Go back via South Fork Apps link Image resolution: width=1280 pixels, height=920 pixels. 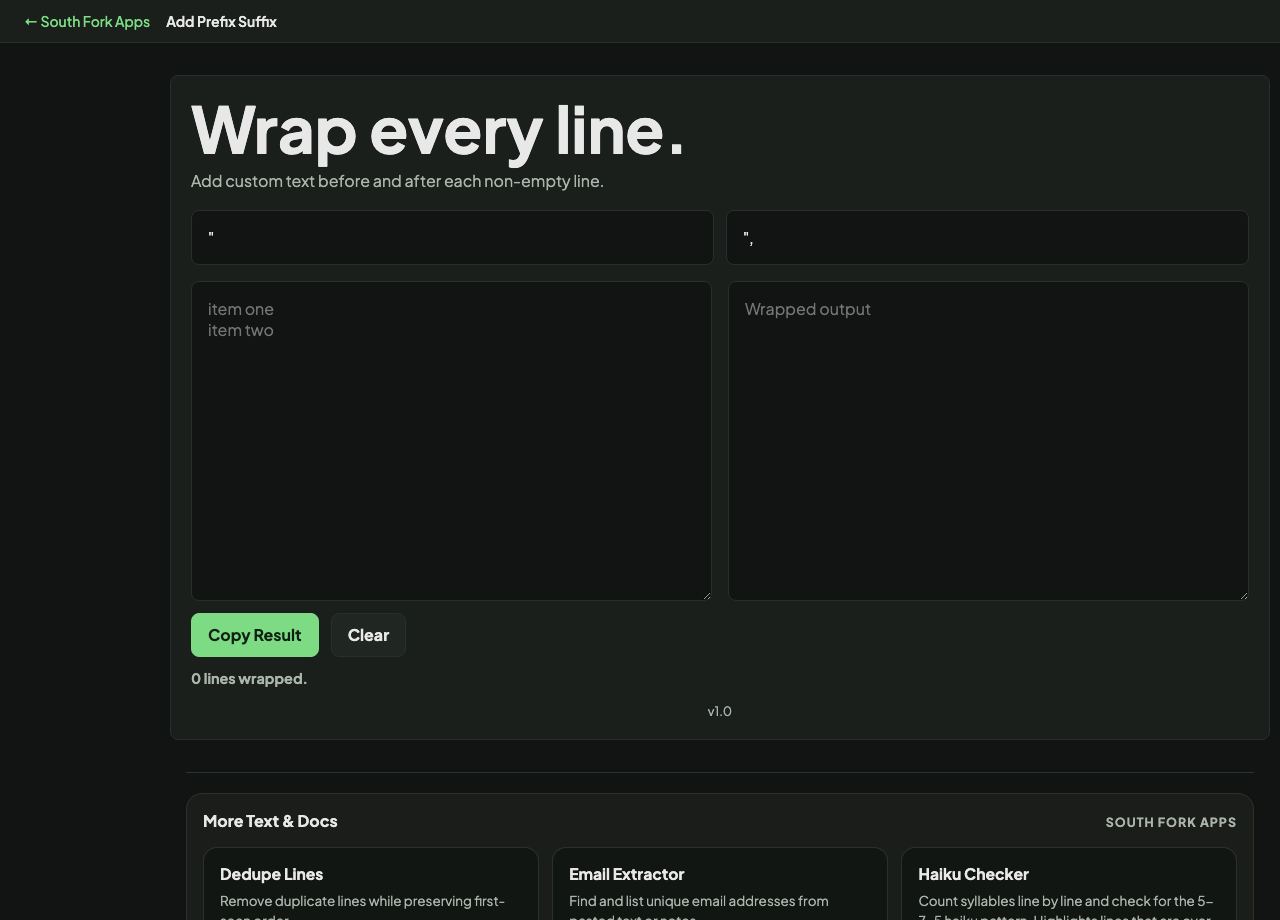pyautogui.click(x=87, y=21)
